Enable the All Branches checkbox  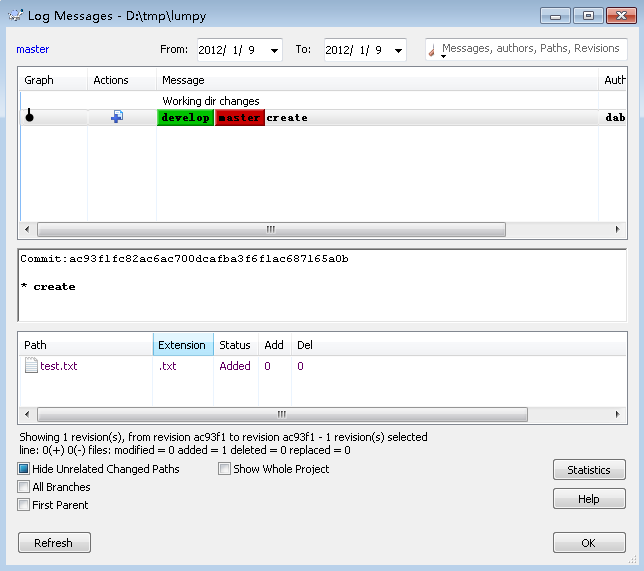pos(24,487)
